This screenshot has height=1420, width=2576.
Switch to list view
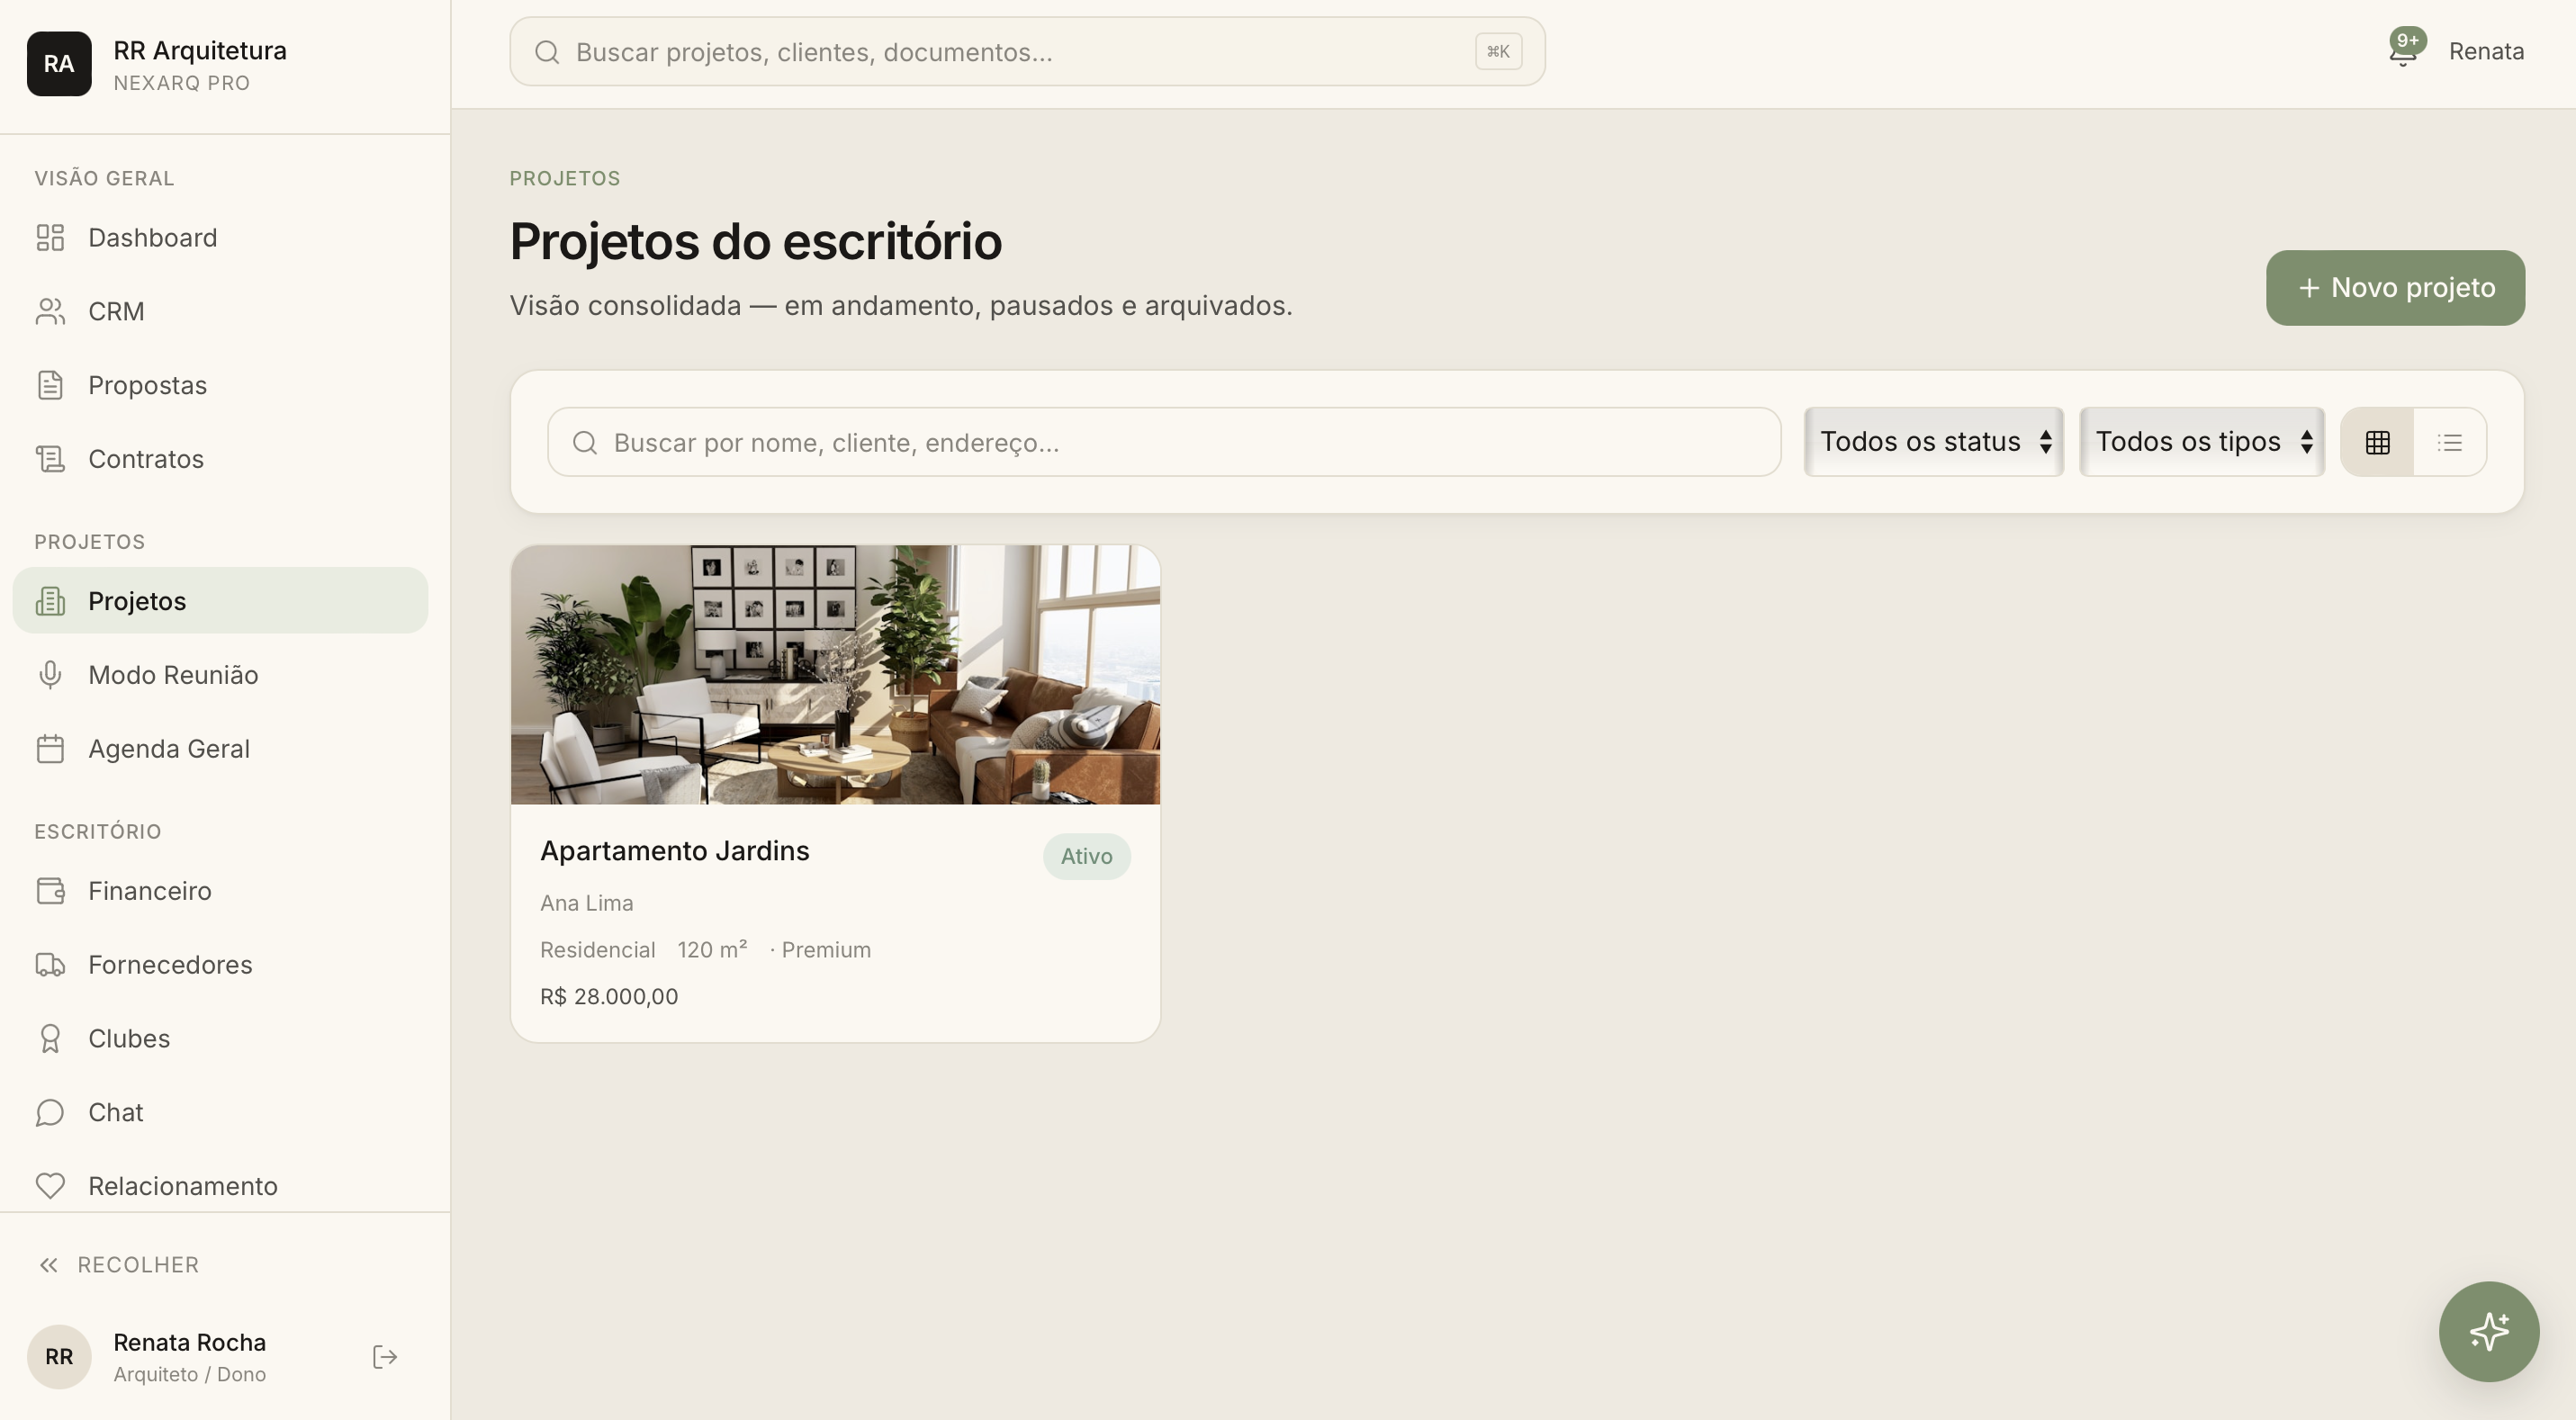click(2450, 443)
